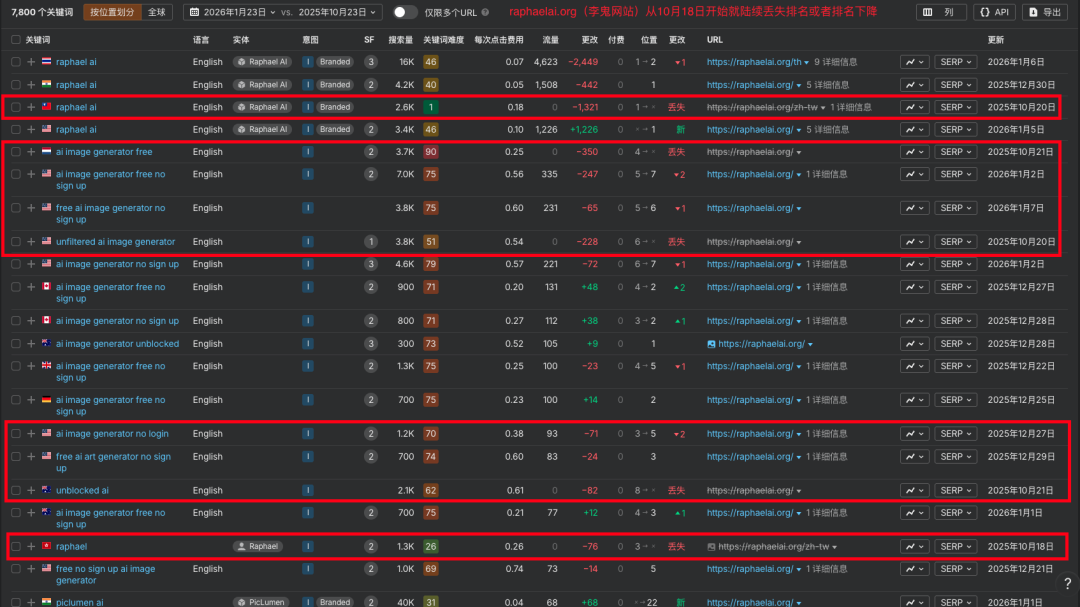Open SERP dropdown for ai image generator free

(955, 152)
